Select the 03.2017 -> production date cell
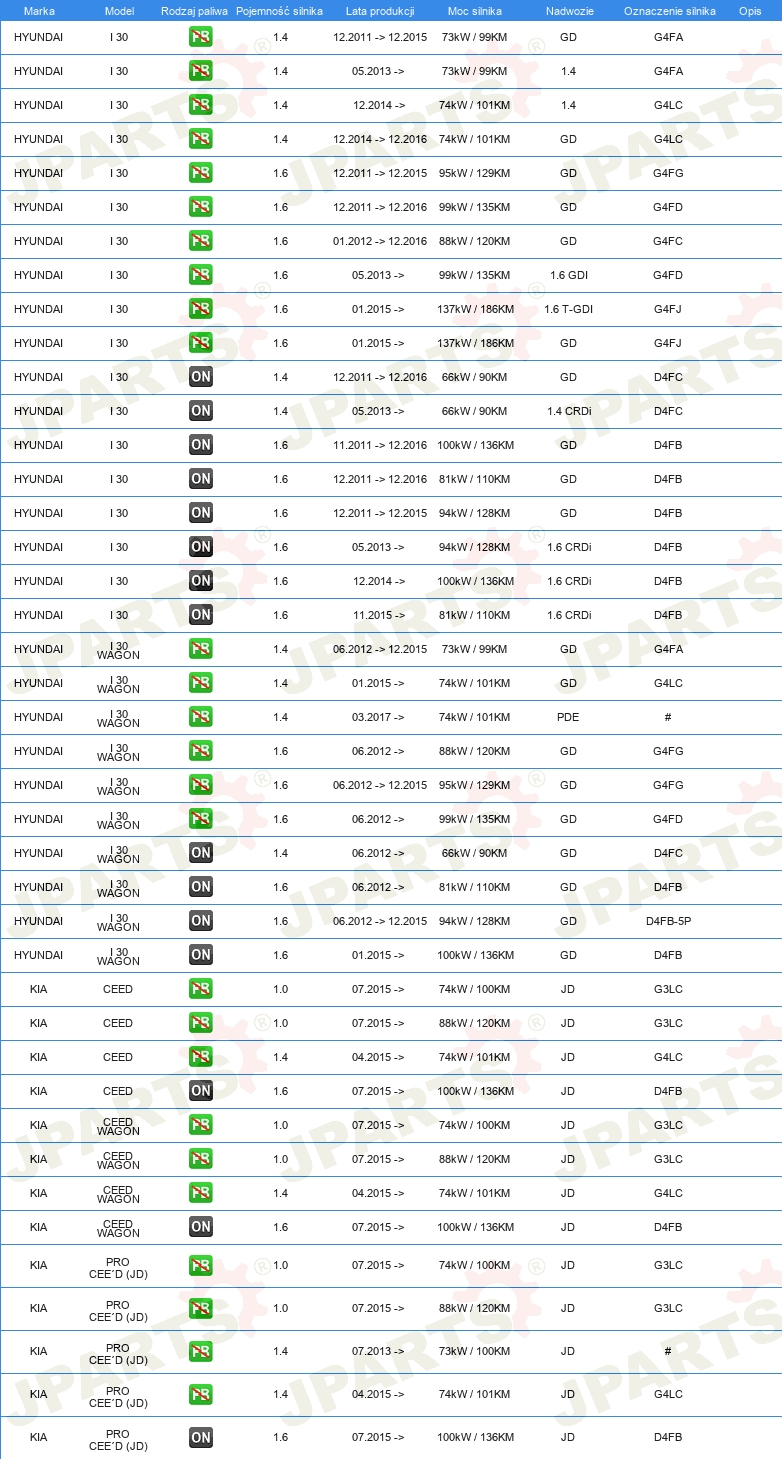 coord(378,717)
